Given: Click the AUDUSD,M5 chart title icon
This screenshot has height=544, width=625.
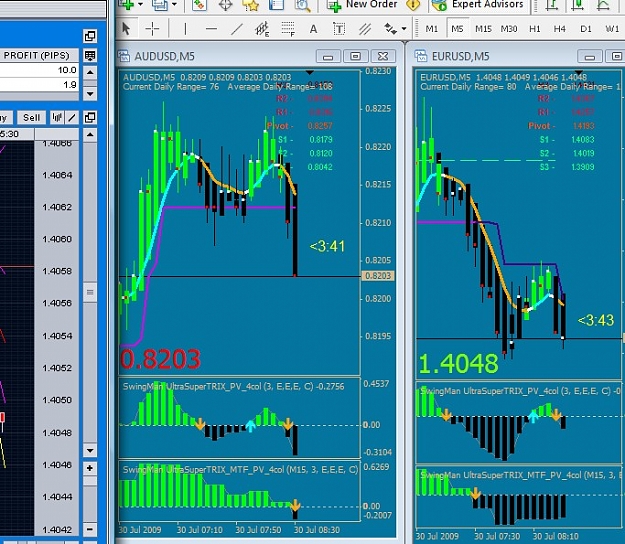Looking at the screenshot, I should (124, 56).
